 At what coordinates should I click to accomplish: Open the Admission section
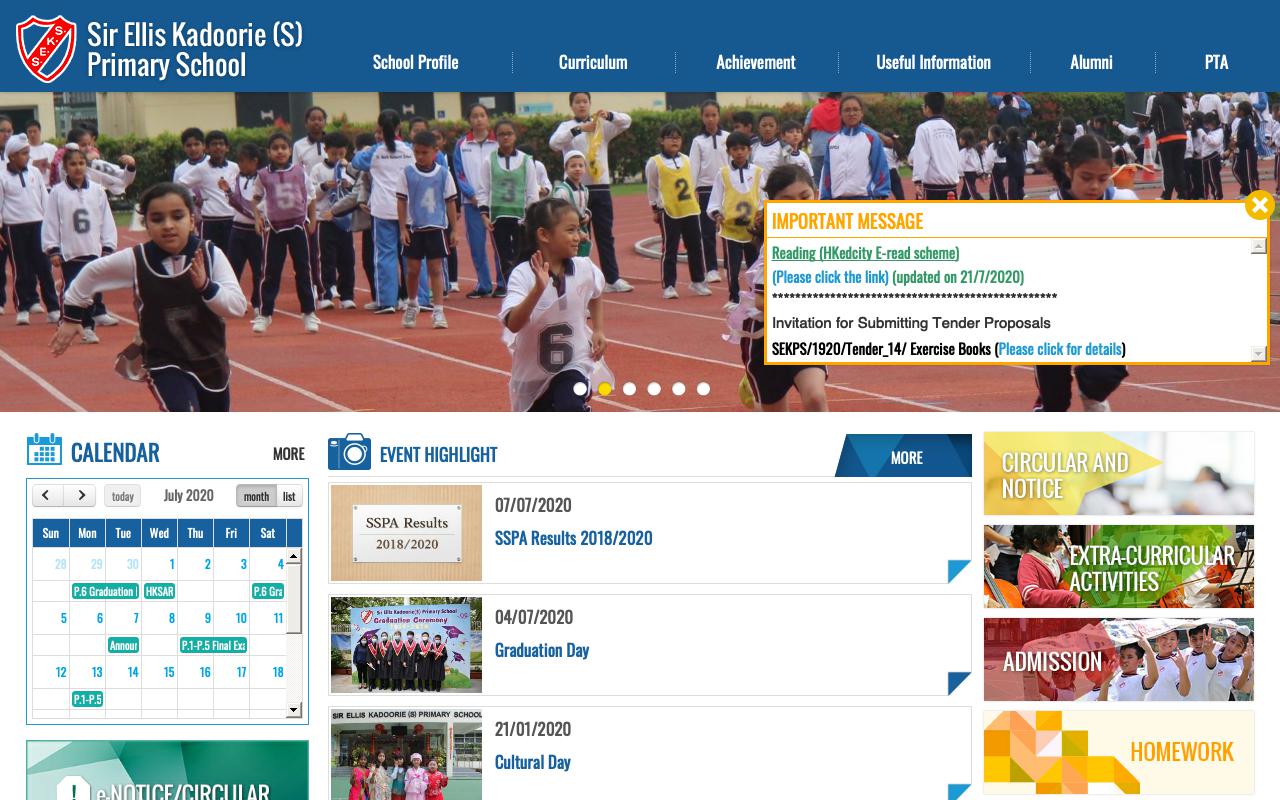point(1118,660)
